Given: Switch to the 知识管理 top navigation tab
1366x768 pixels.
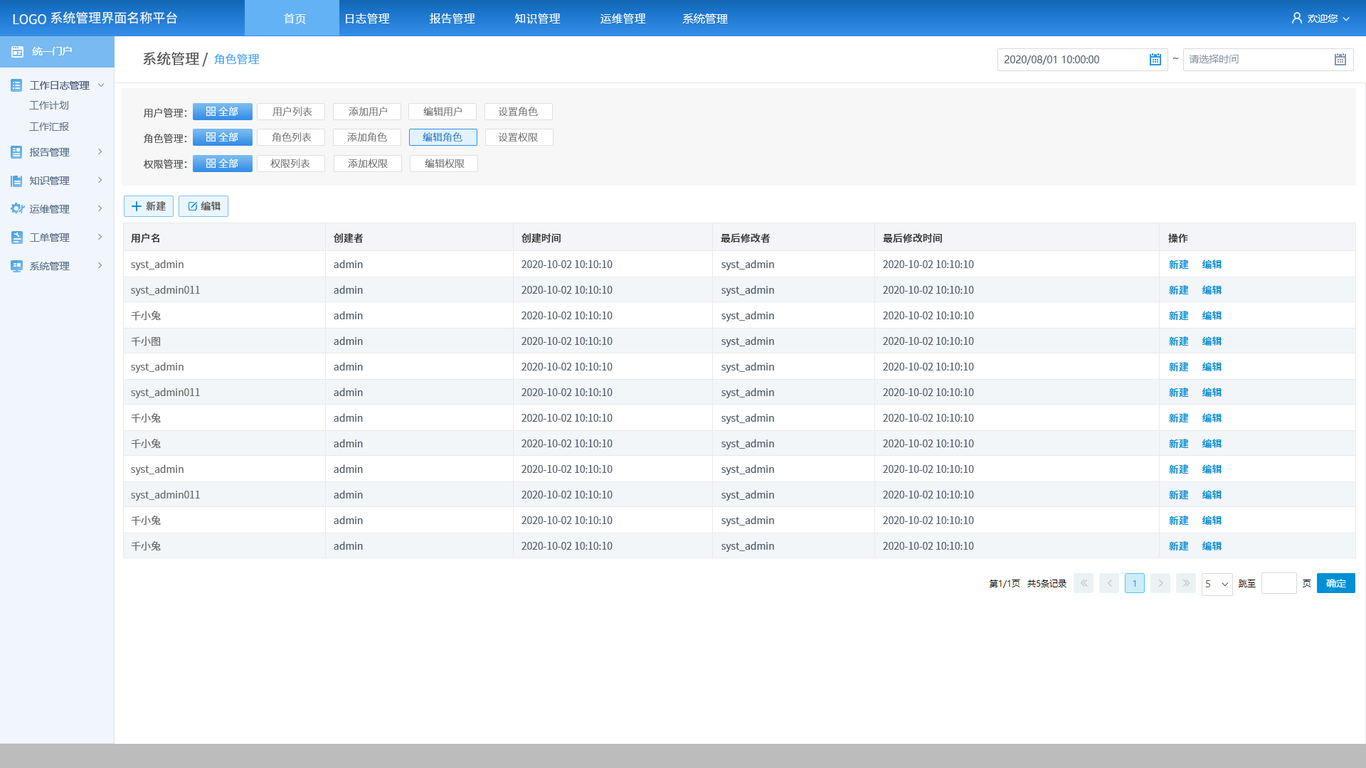Looking at the screenshot, I should (537, 18).
